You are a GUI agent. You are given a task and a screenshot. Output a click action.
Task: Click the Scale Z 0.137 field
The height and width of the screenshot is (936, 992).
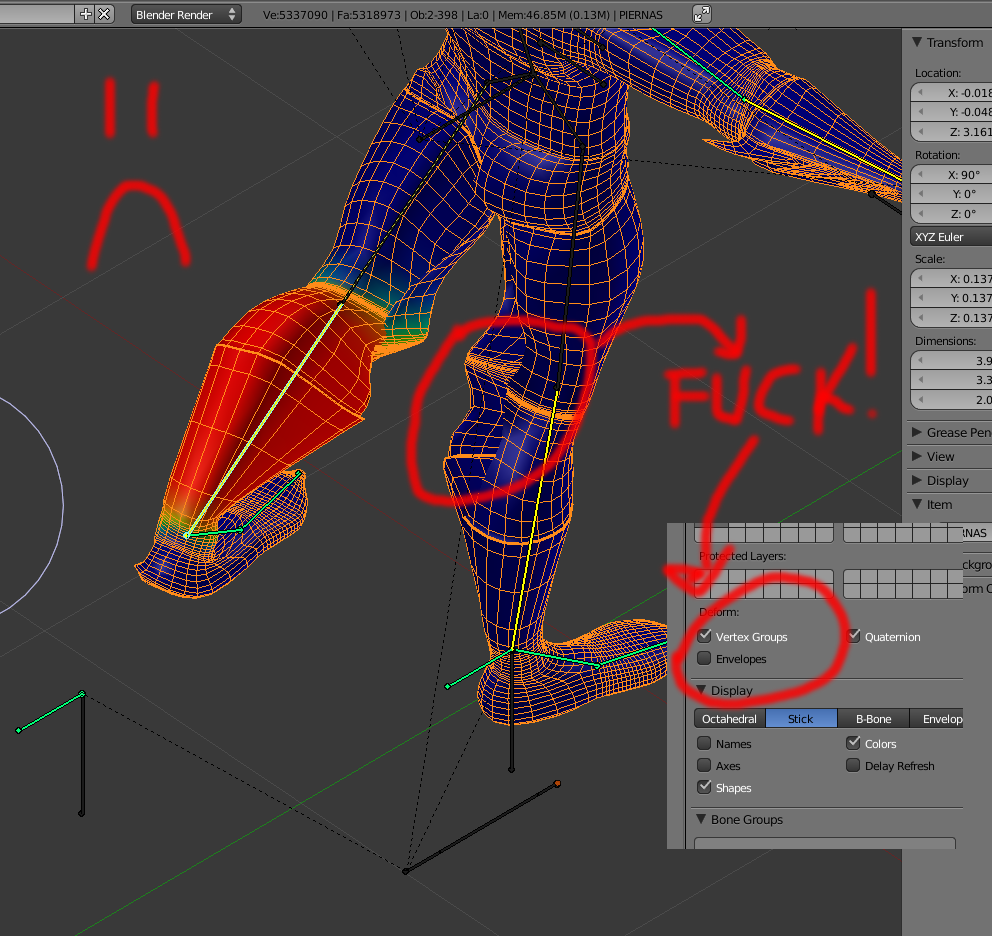[951, 318]
